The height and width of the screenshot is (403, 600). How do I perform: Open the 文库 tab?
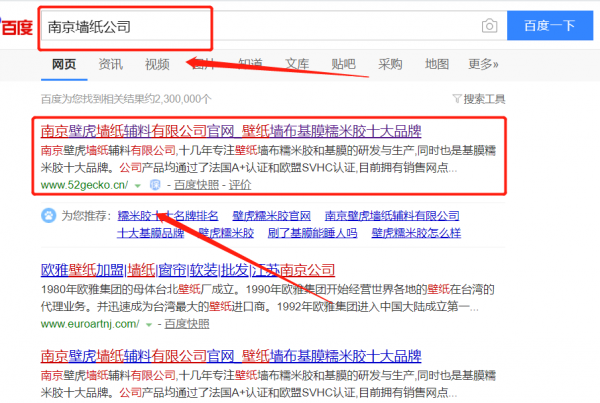(x=297, y=64)
